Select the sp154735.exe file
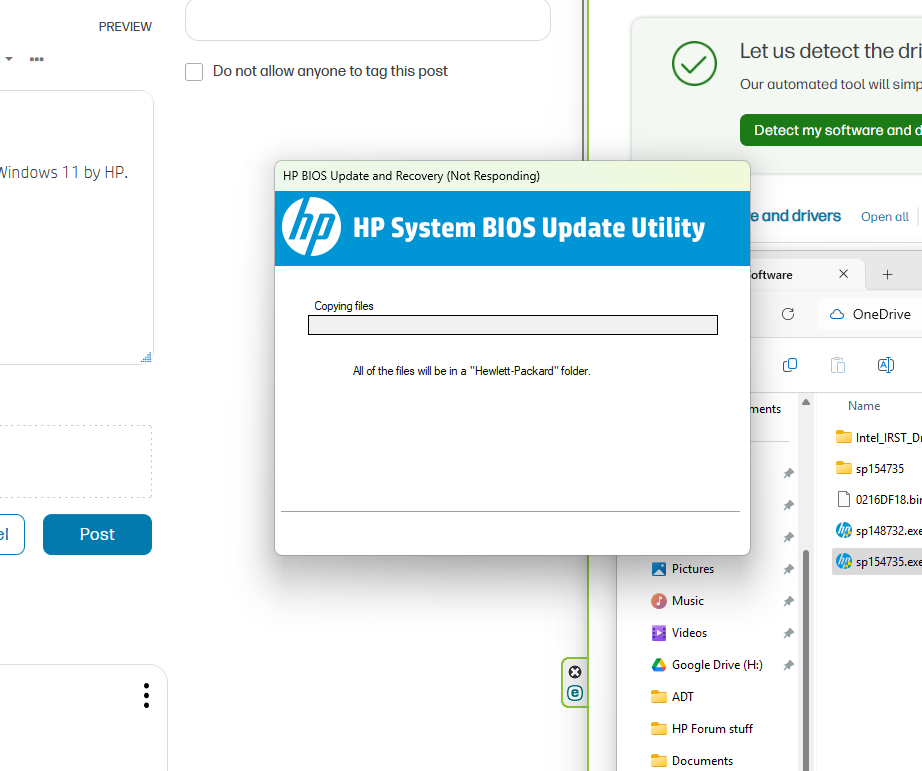Image resolution: width=922 pixels, height=771 pixels. tap(878, 562)
